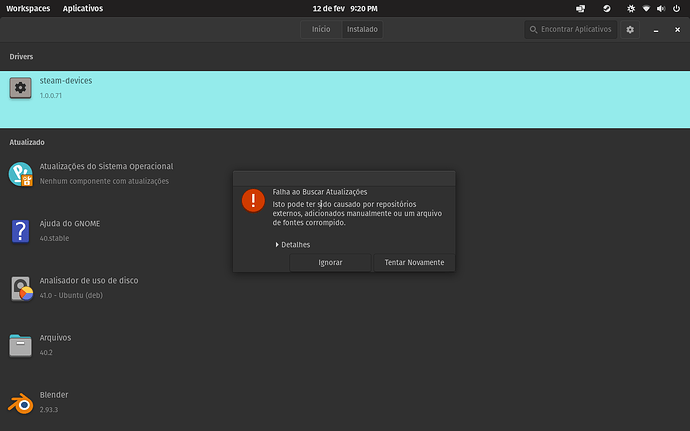Click the Blender app name
Screen dimensions: 690x431
54,395
